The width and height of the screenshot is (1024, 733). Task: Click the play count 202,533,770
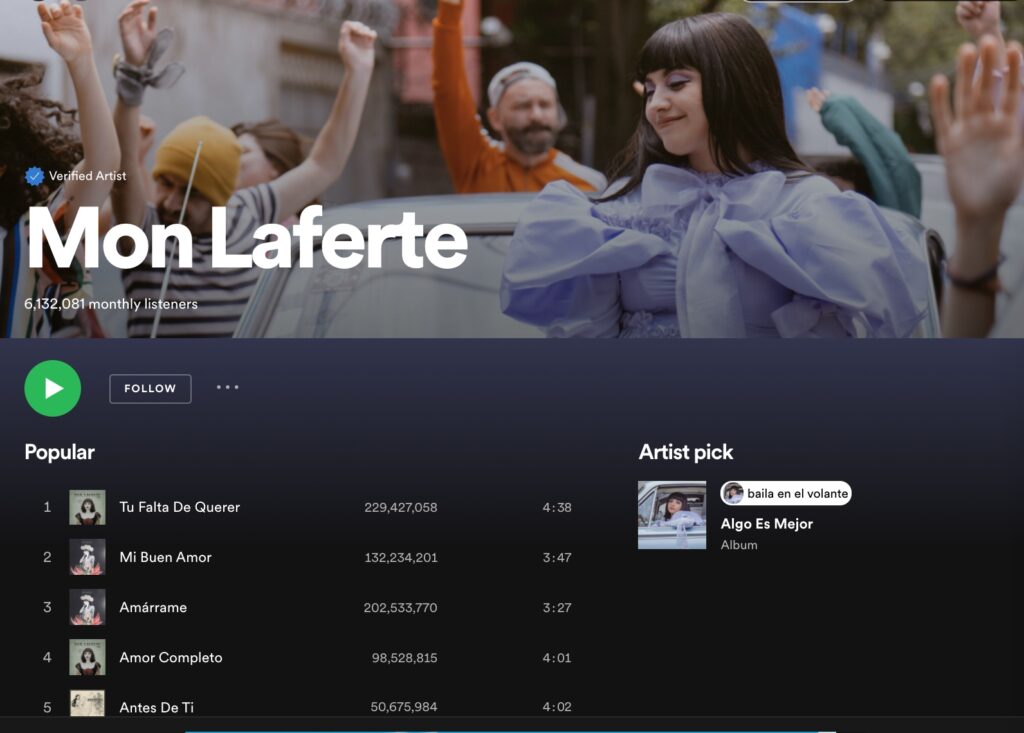coord(400,608)
